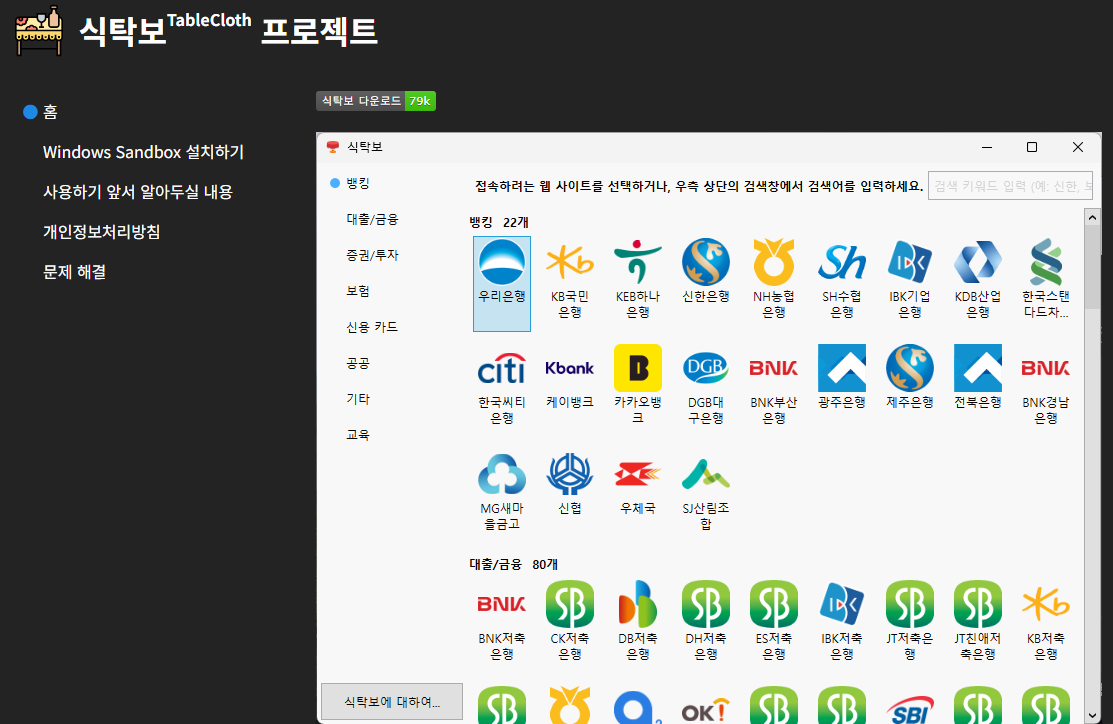Open the 보험 category
This screenshot has height=724, width=1113.
coord(358,291)
